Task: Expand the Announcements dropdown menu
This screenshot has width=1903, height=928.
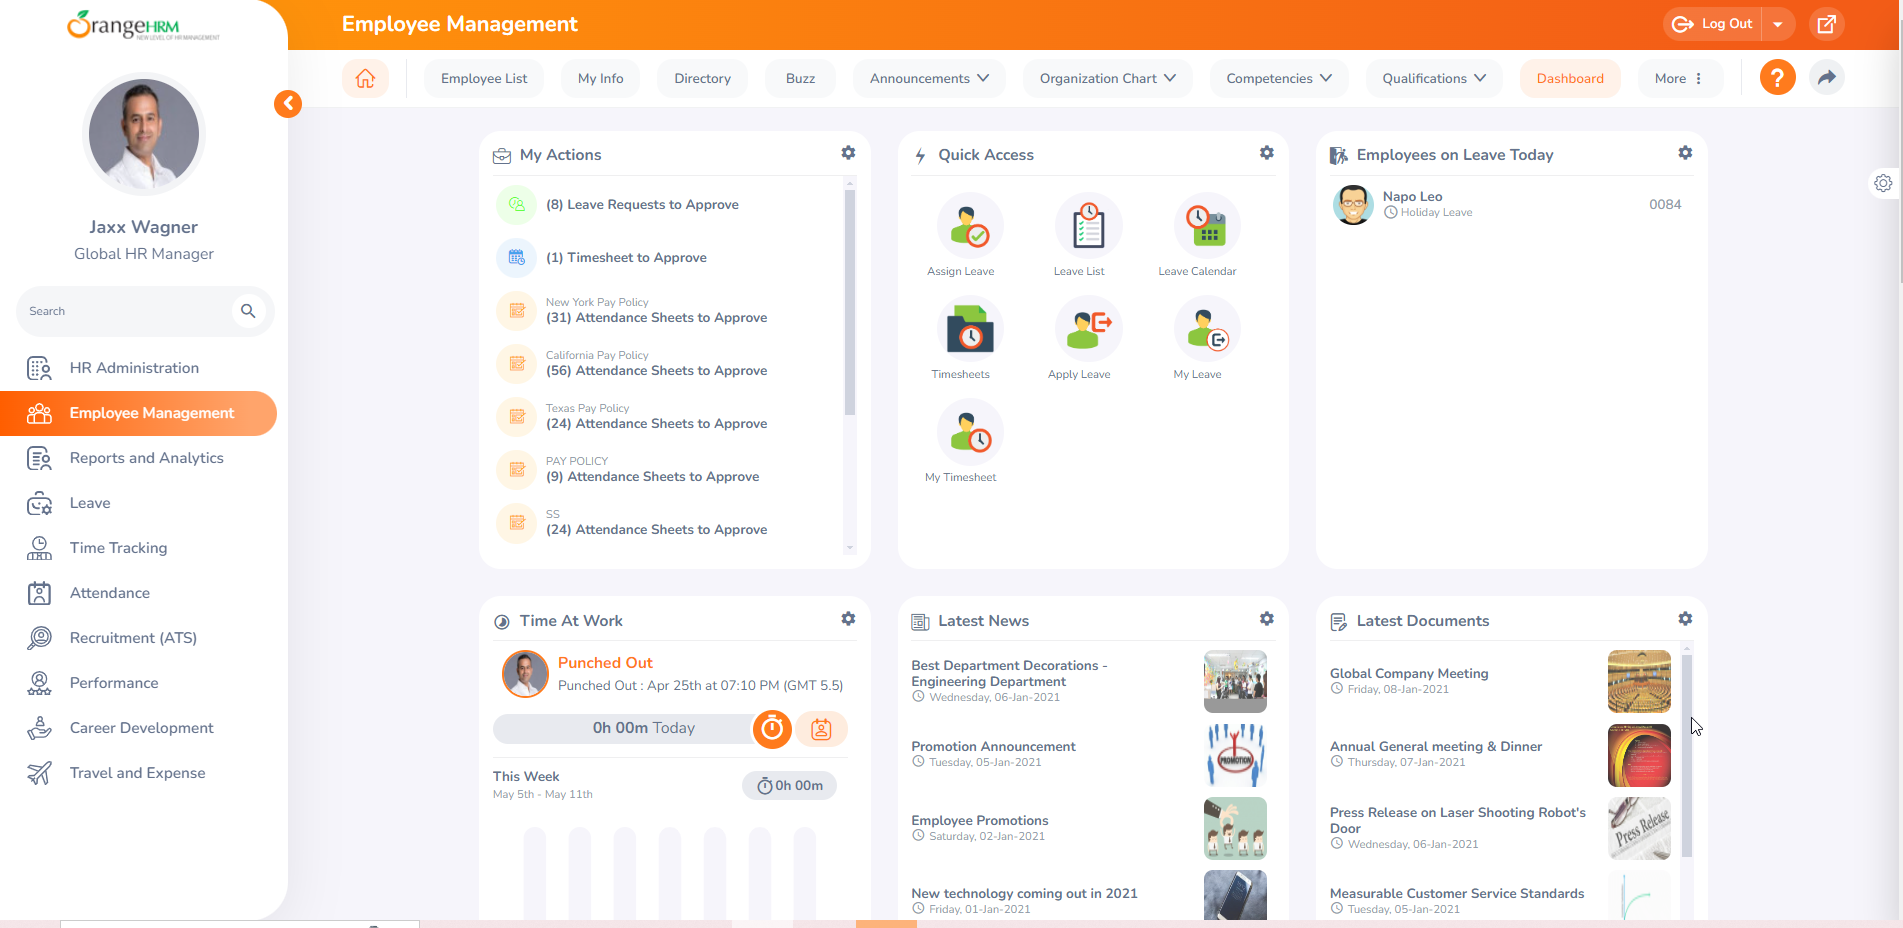Action: (x=929, y=78)
